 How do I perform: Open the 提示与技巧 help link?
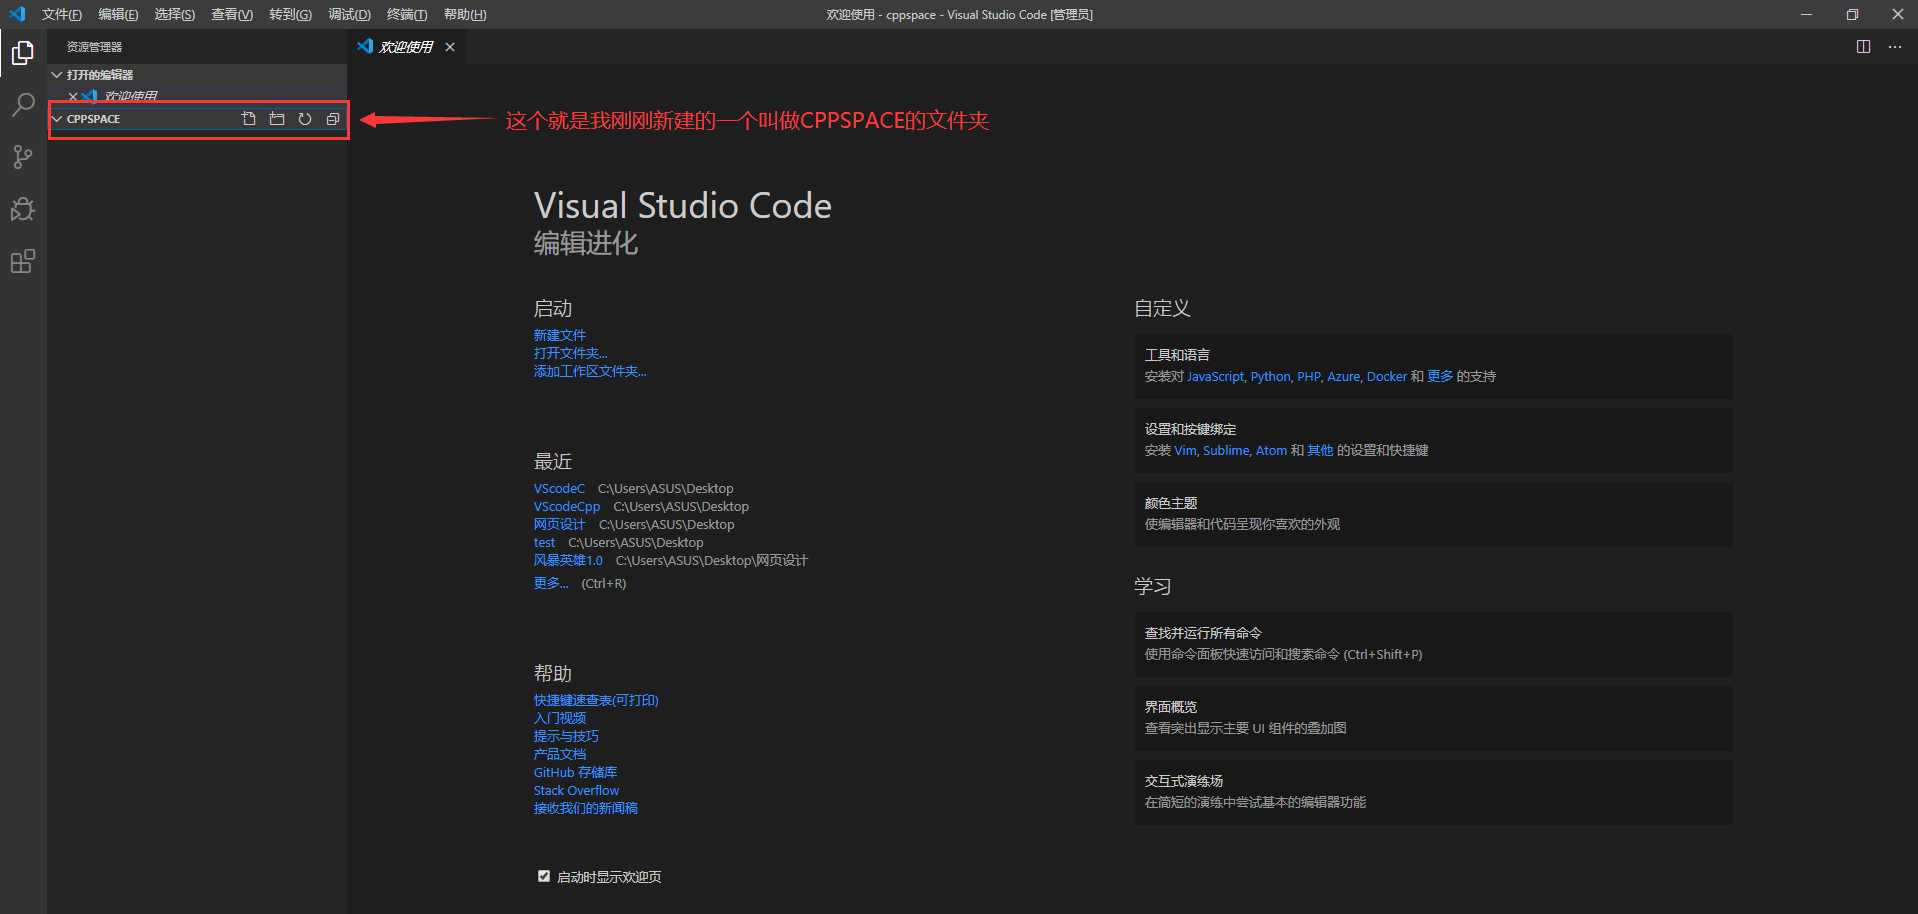point(566,736)
